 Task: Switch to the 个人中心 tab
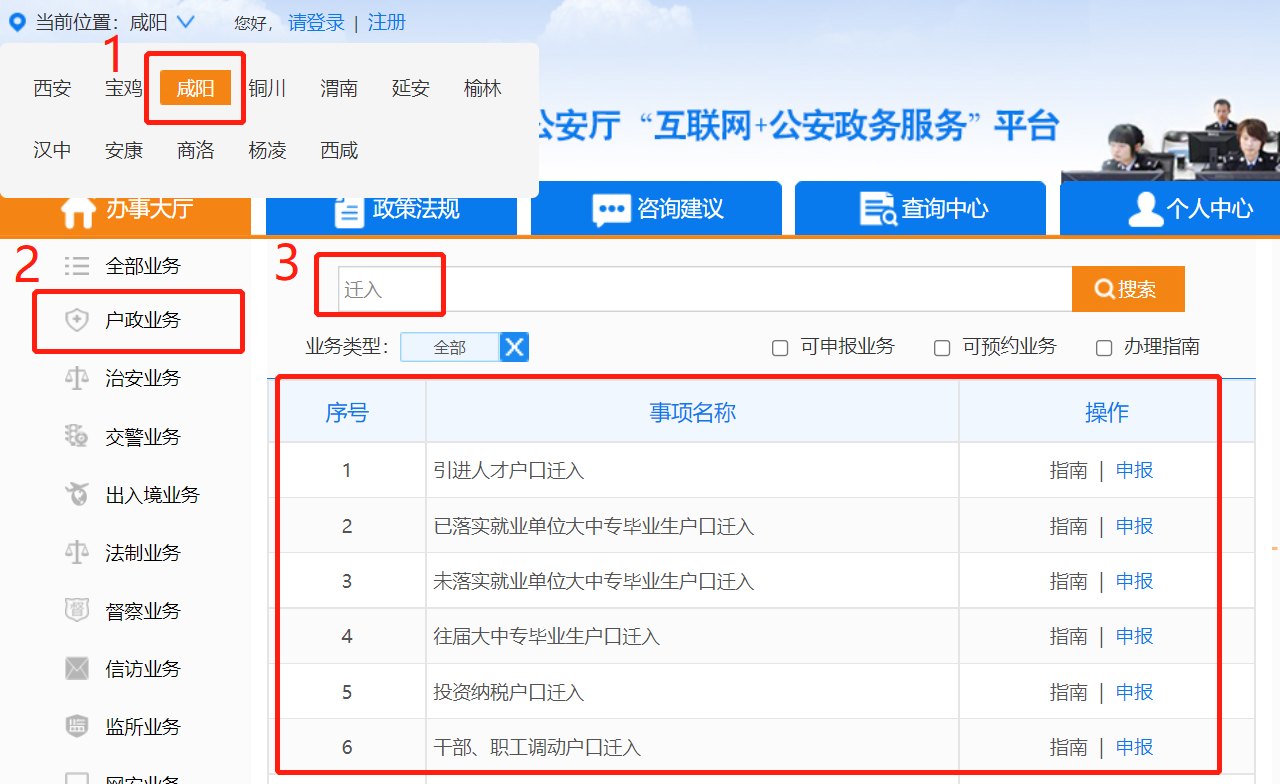[1170, 208]
